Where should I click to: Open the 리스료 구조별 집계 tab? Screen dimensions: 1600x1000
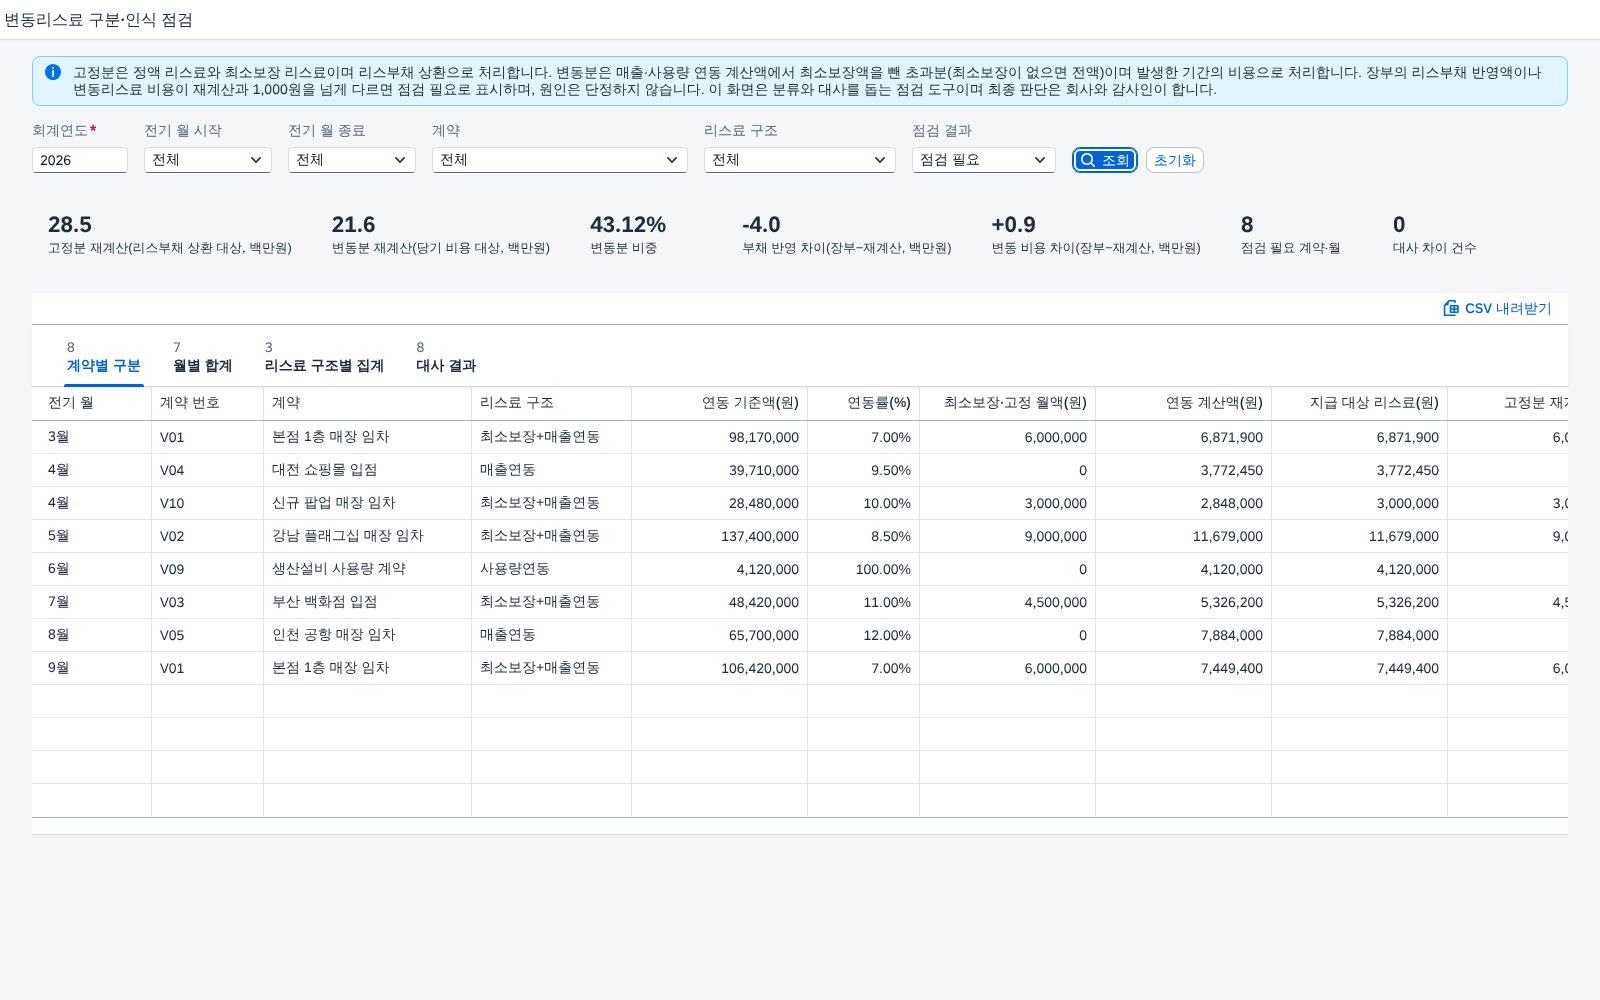point(324,366)
